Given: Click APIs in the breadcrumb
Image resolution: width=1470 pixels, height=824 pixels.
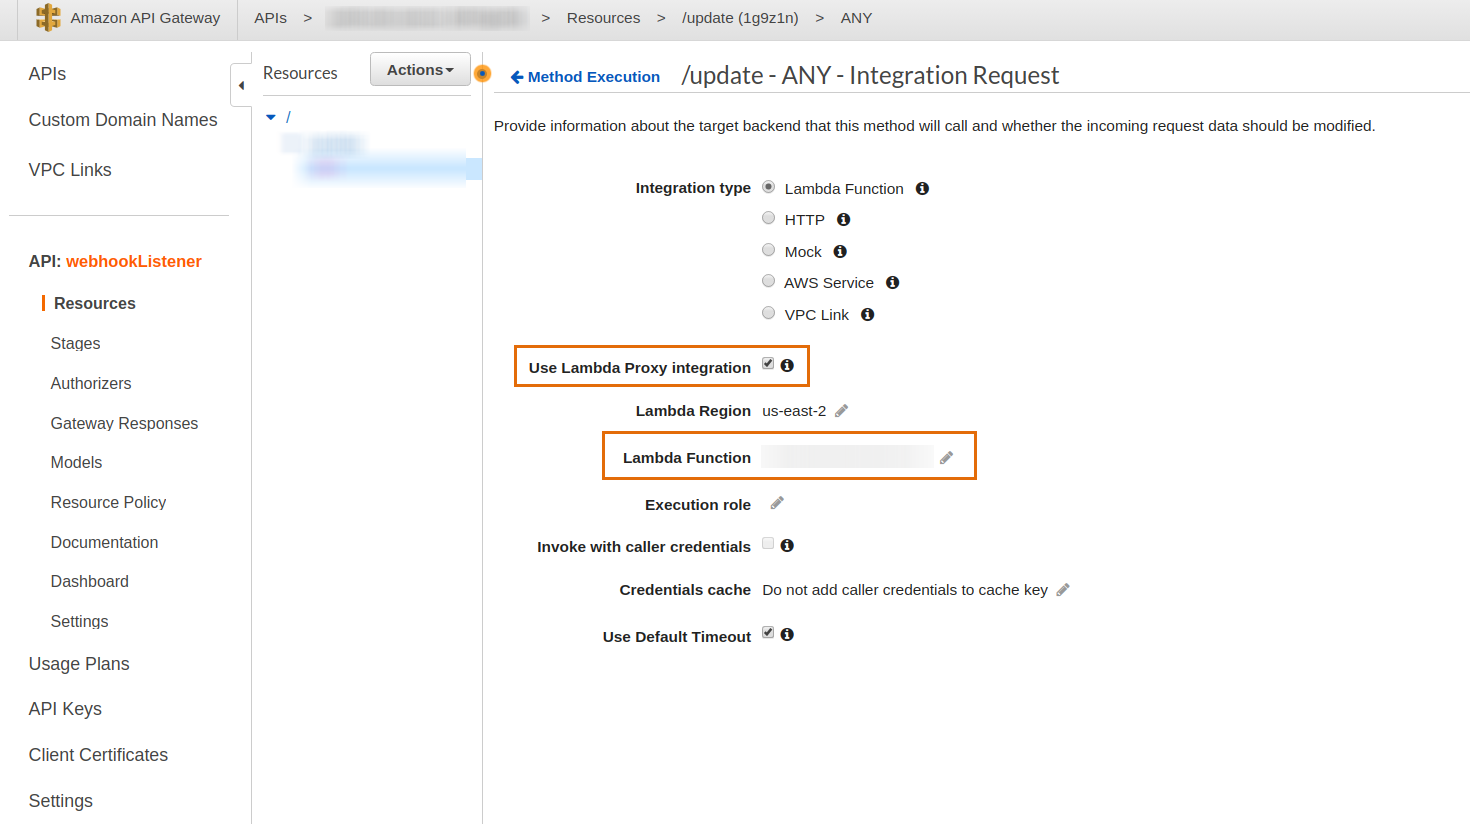Looking at the screenshot, I should click(270, 18).
